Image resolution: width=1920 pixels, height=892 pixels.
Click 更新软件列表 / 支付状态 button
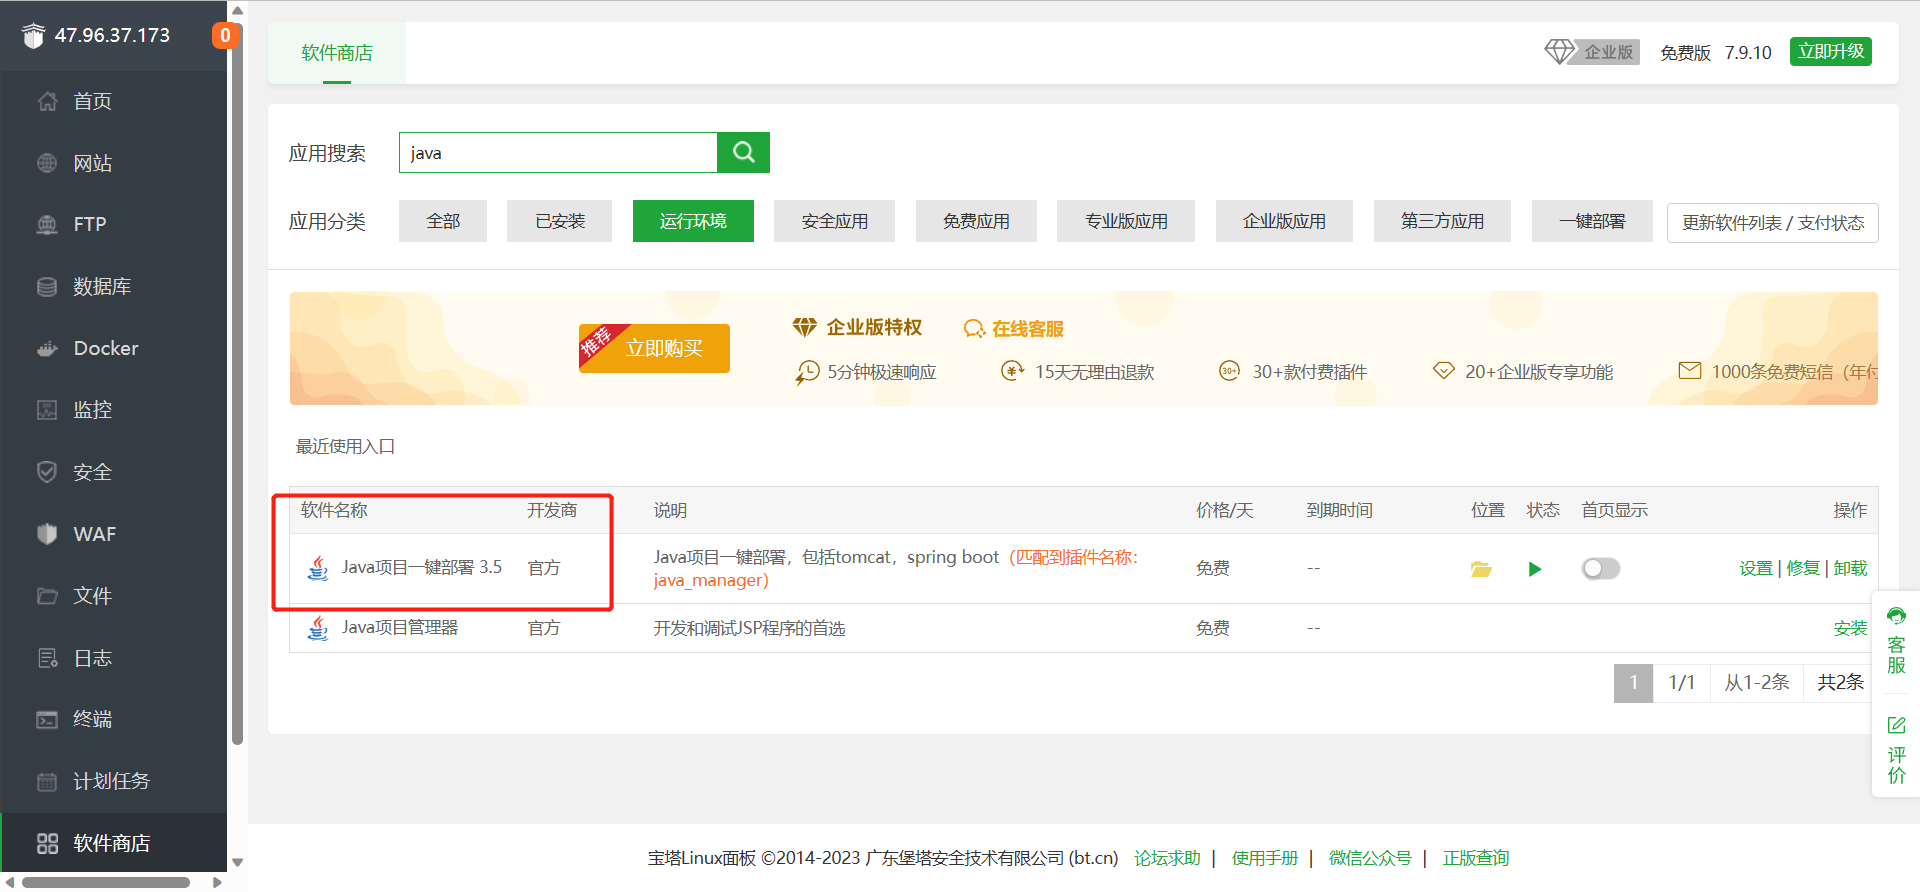[1772, 223]
